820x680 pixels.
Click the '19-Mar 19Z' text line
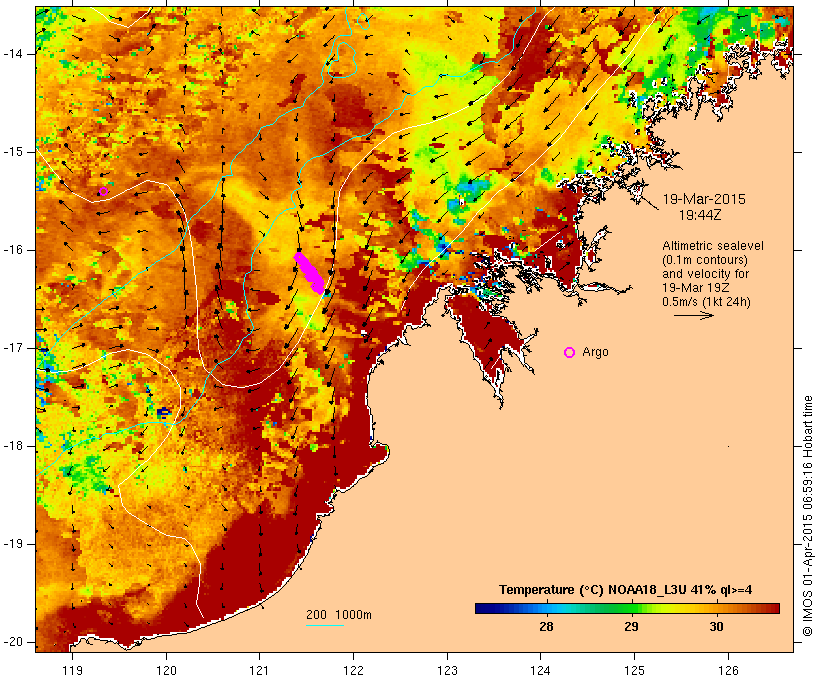(x=696, y=288)
